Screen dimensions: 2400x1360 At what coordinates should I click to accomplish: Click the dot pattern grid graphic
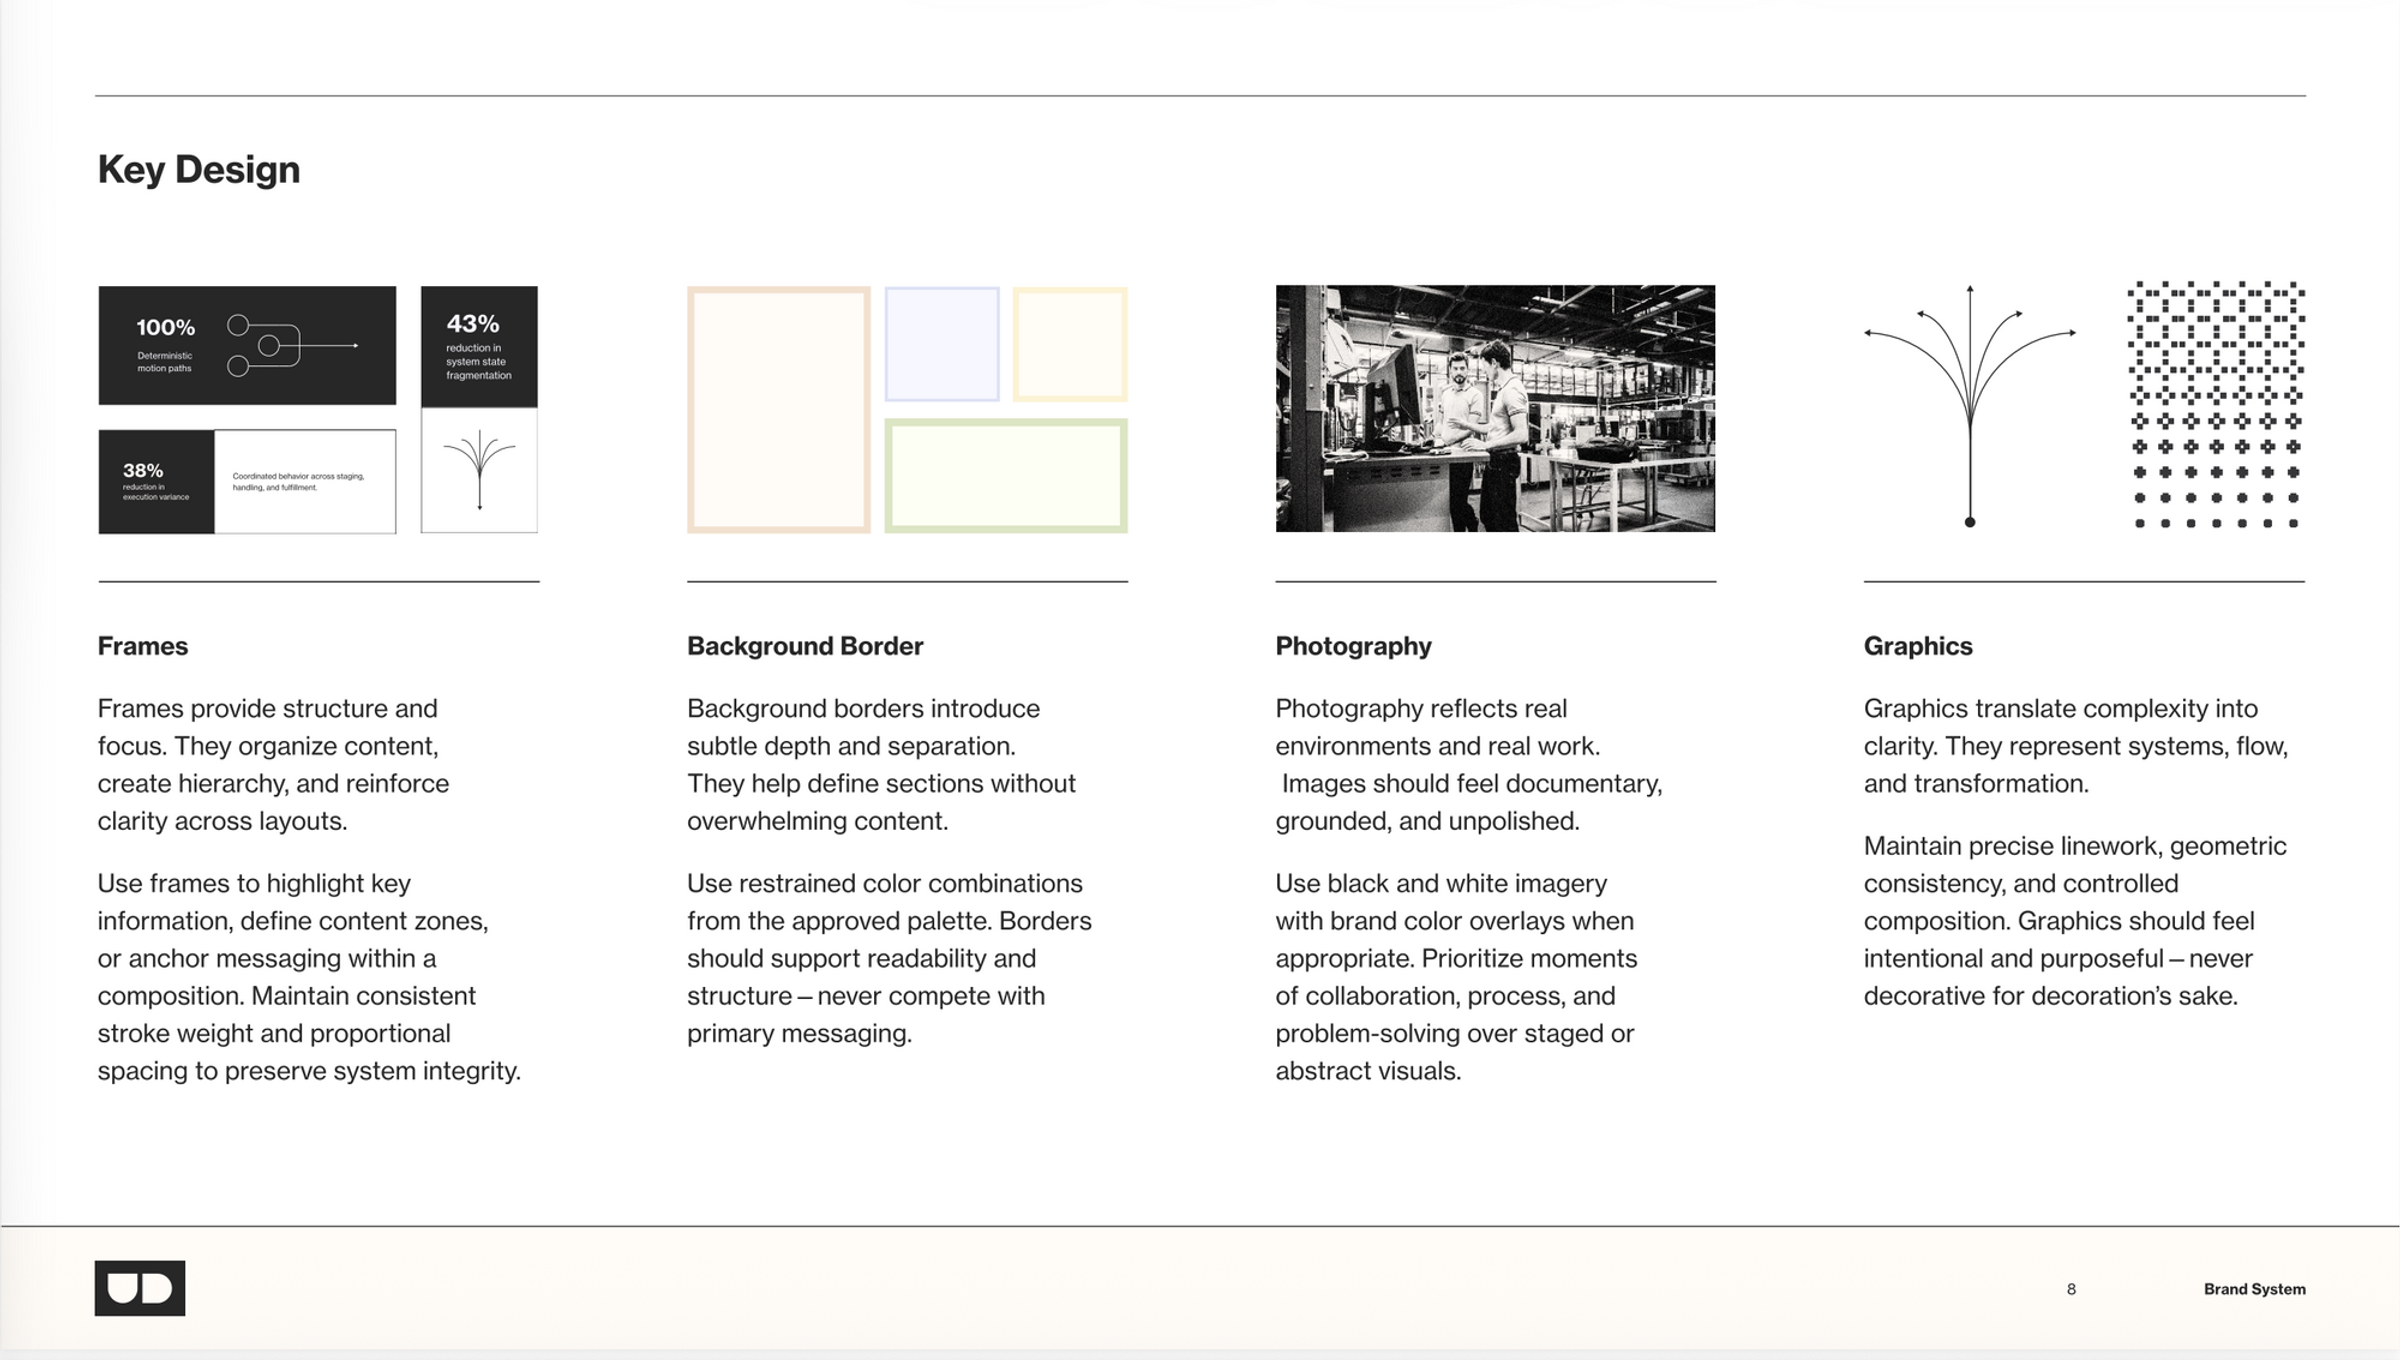[x=2216, y=405]
